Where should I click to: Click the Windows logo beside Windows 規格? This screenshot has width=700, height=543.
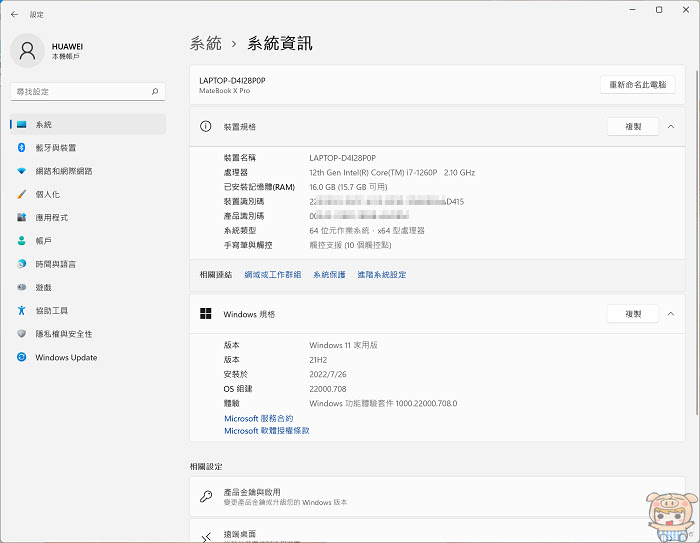click(x=205, y=314)
